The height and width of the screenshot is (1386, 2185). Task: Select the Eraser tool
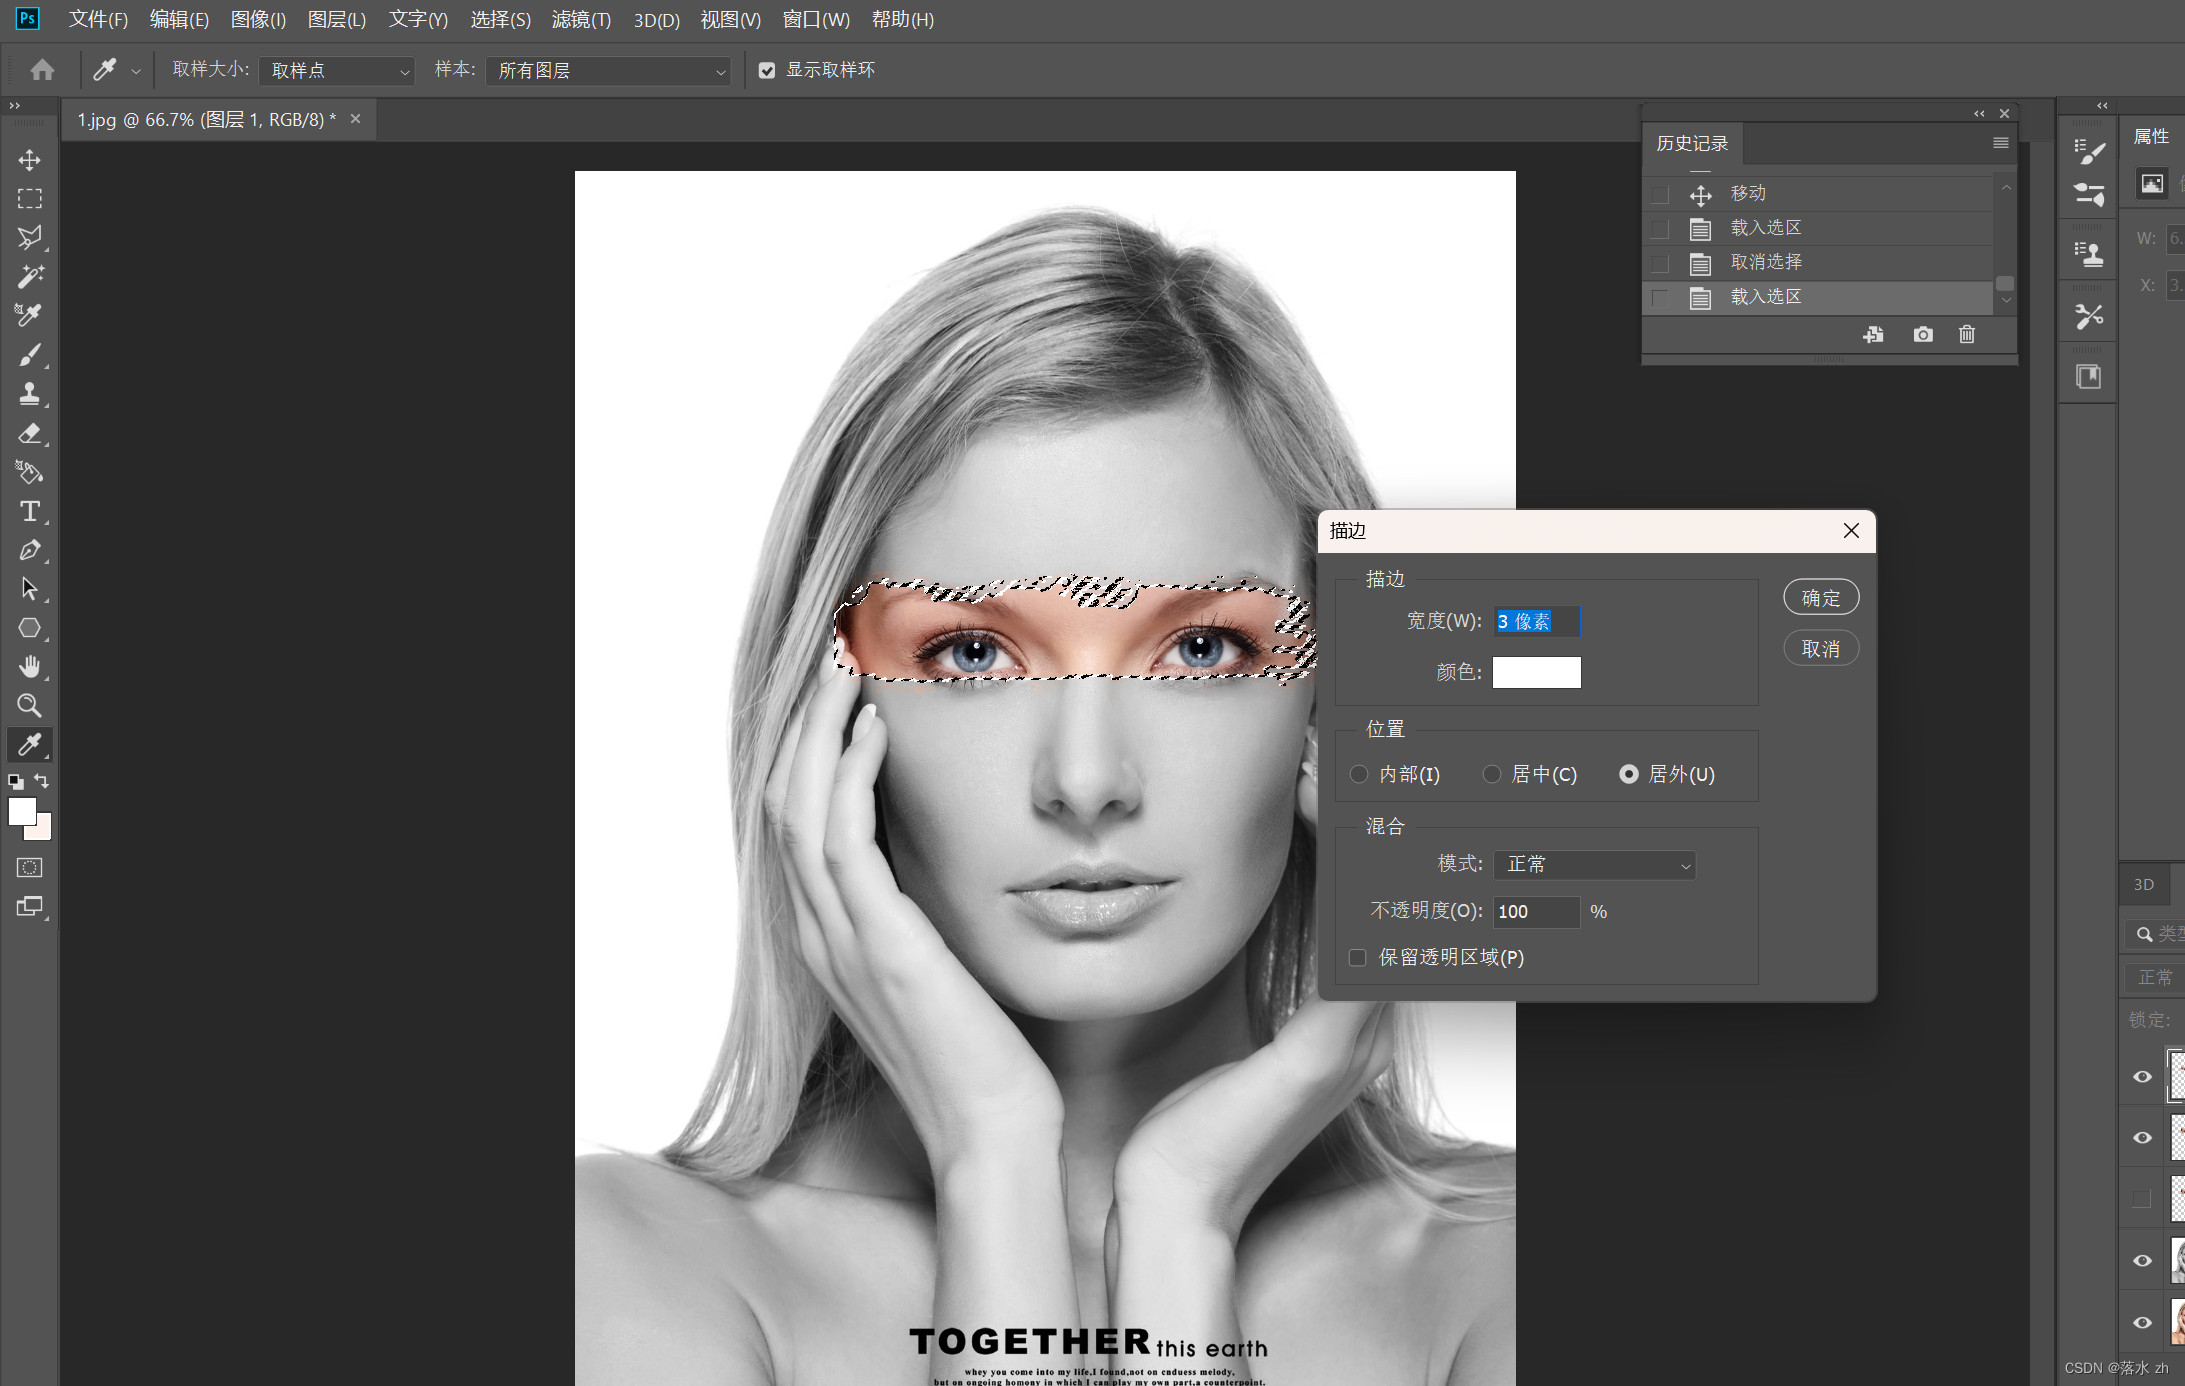click(29, 433)
